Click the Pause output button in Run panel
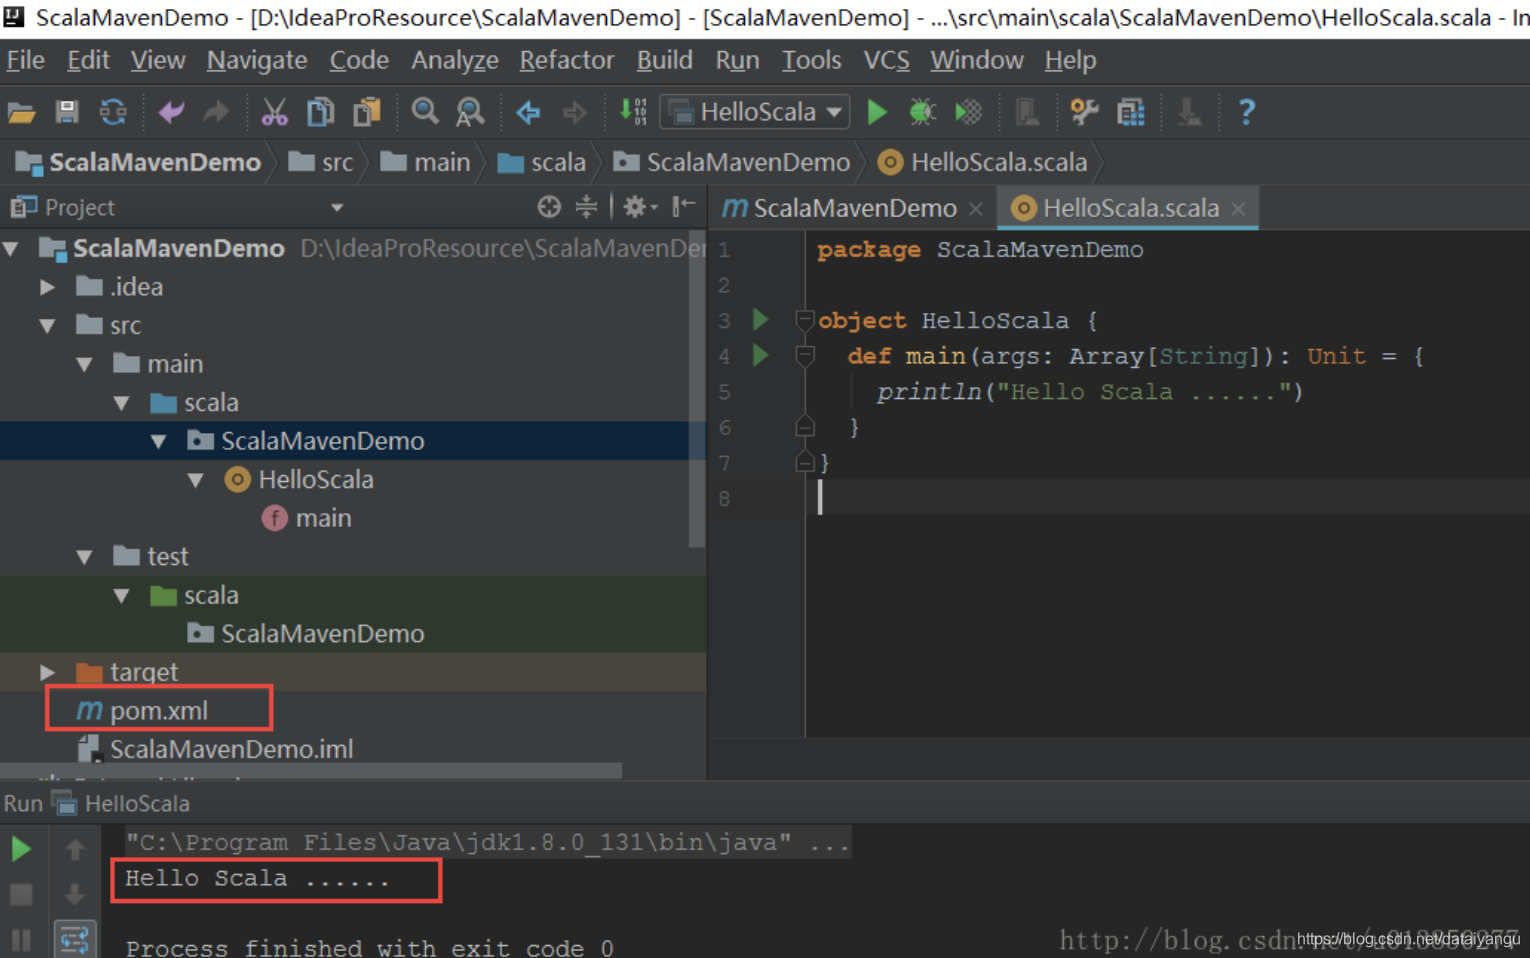Viewport: 1530px width, 958px height. 21,940
